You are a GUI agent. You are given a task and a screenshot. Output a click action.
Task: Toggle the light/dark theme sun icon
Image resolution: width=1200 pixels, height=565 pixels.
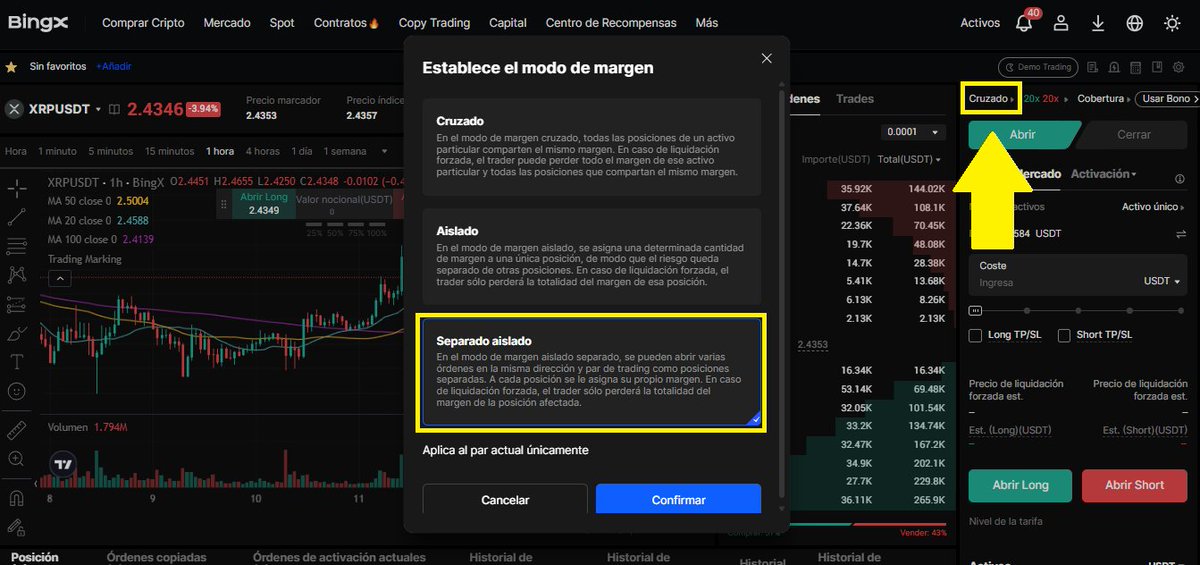[1172, 23]
